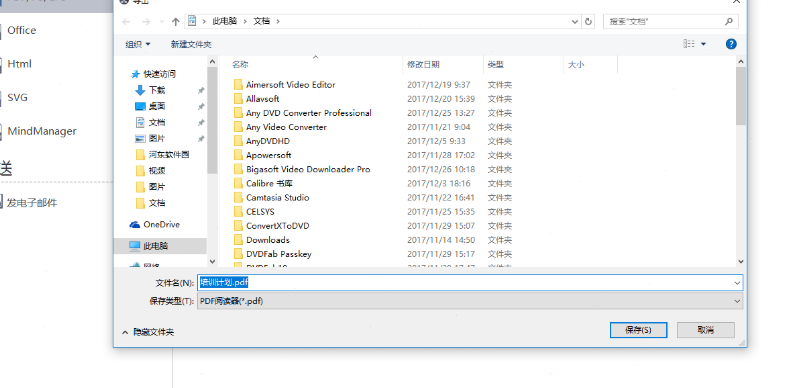
Task: Sort by 类型 column header
Action: click(x=496, y=64)
